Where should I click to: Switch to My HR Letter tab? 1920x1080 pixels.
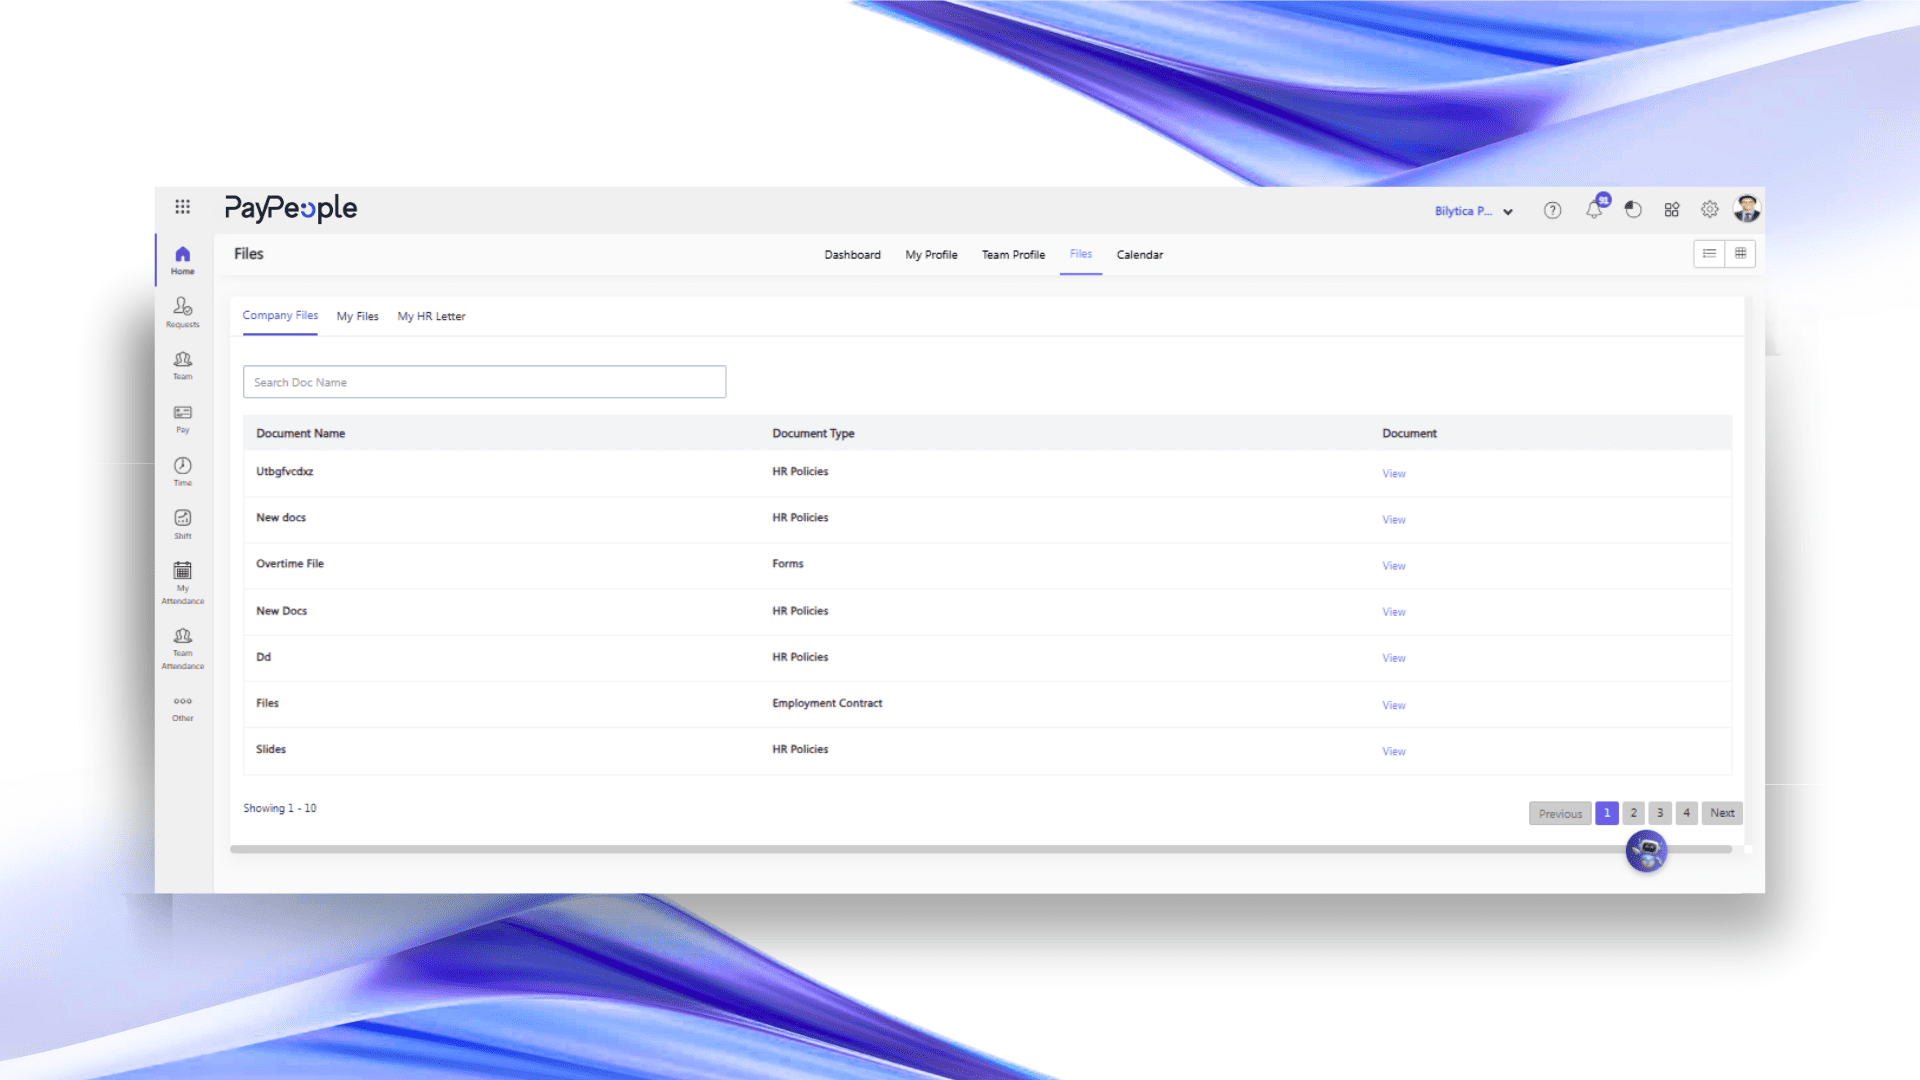pos(431,316)
